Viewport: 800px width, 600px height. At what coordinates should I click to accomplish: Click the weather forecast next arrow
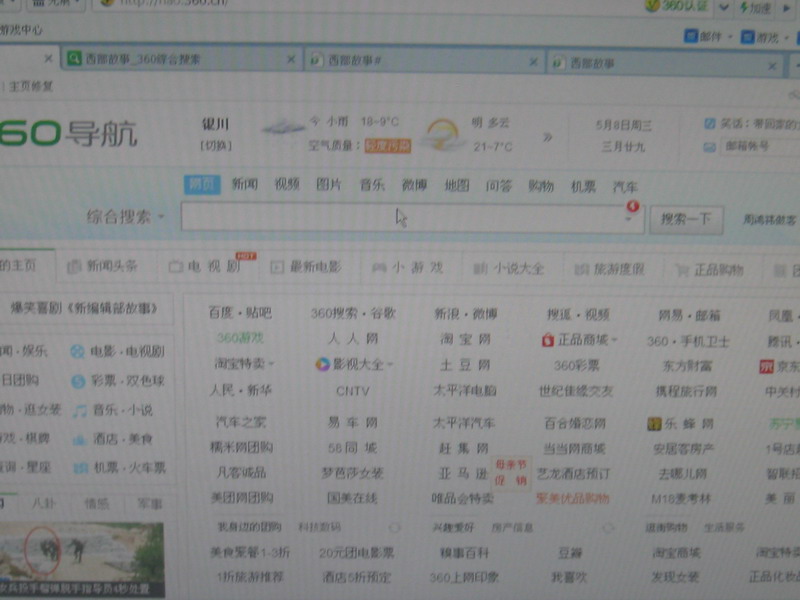tap(547, 137)
